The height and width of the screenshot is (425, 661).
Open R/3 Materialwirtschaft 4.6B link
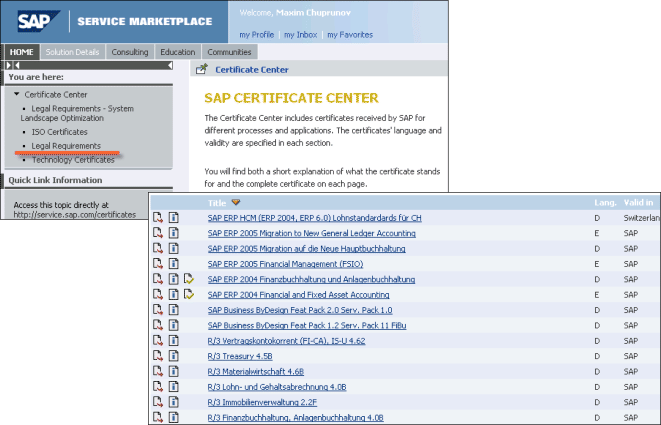255,371
